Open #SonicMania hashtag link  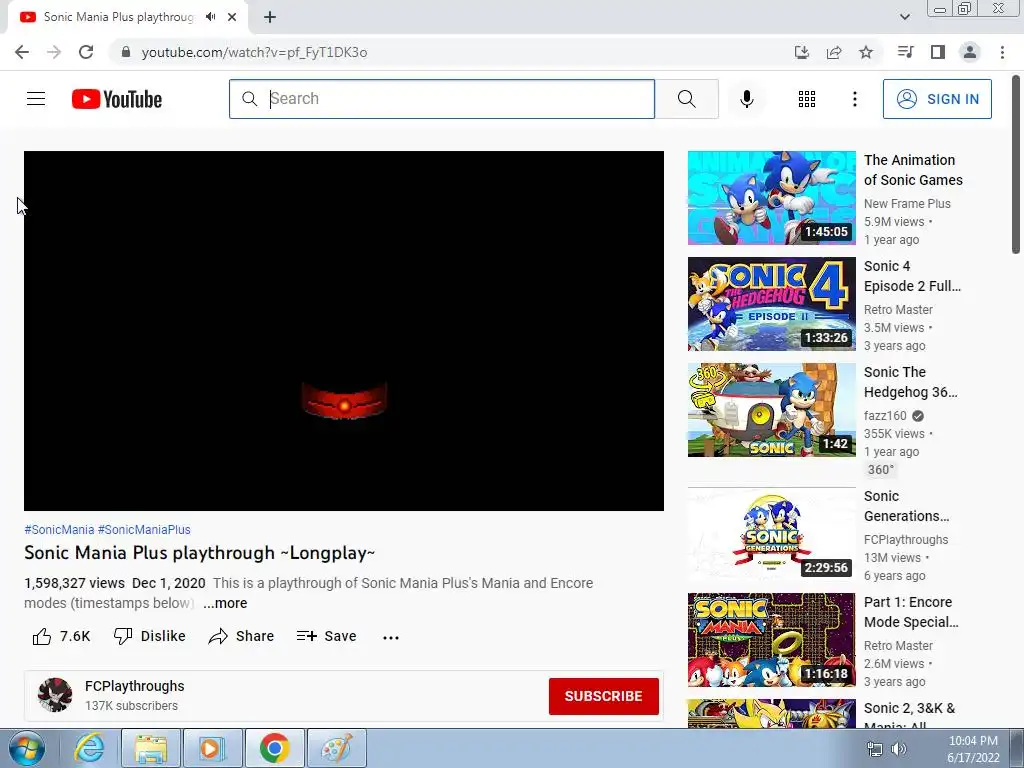[59, 530]
